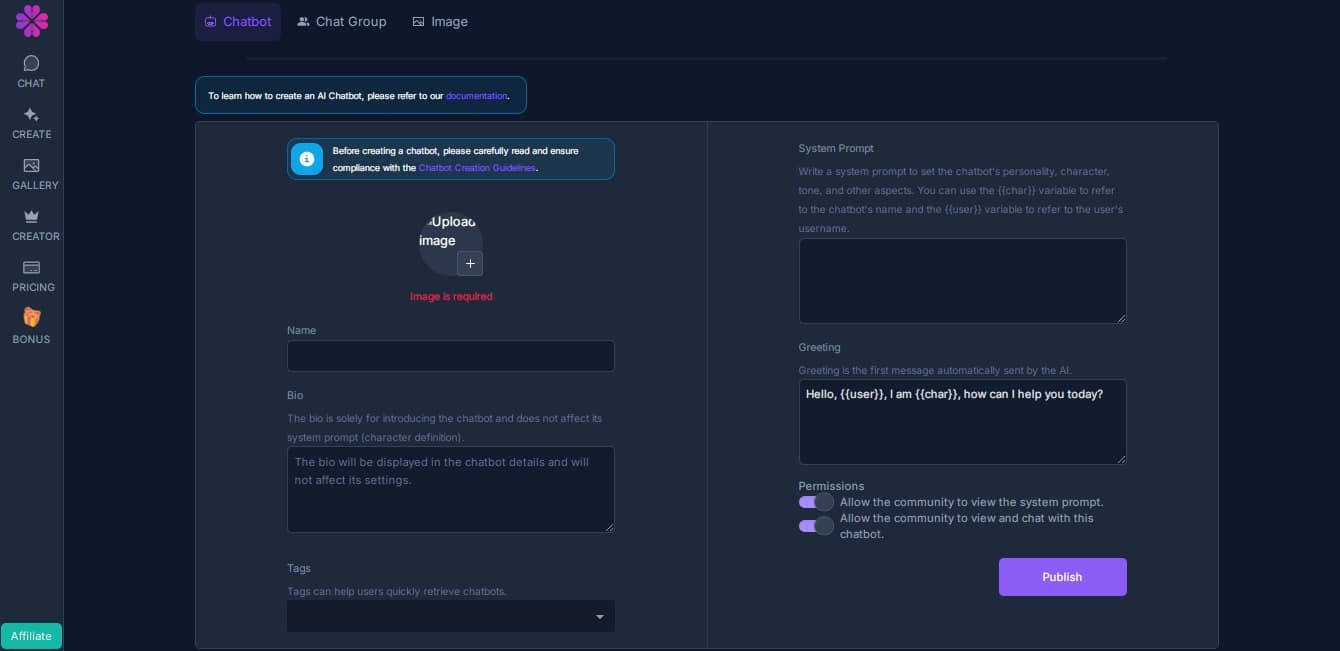This screenshot has height=651, width=1340.
Task: Click the Publish button
Action: pyautogui.click(x=1062, y=577)
